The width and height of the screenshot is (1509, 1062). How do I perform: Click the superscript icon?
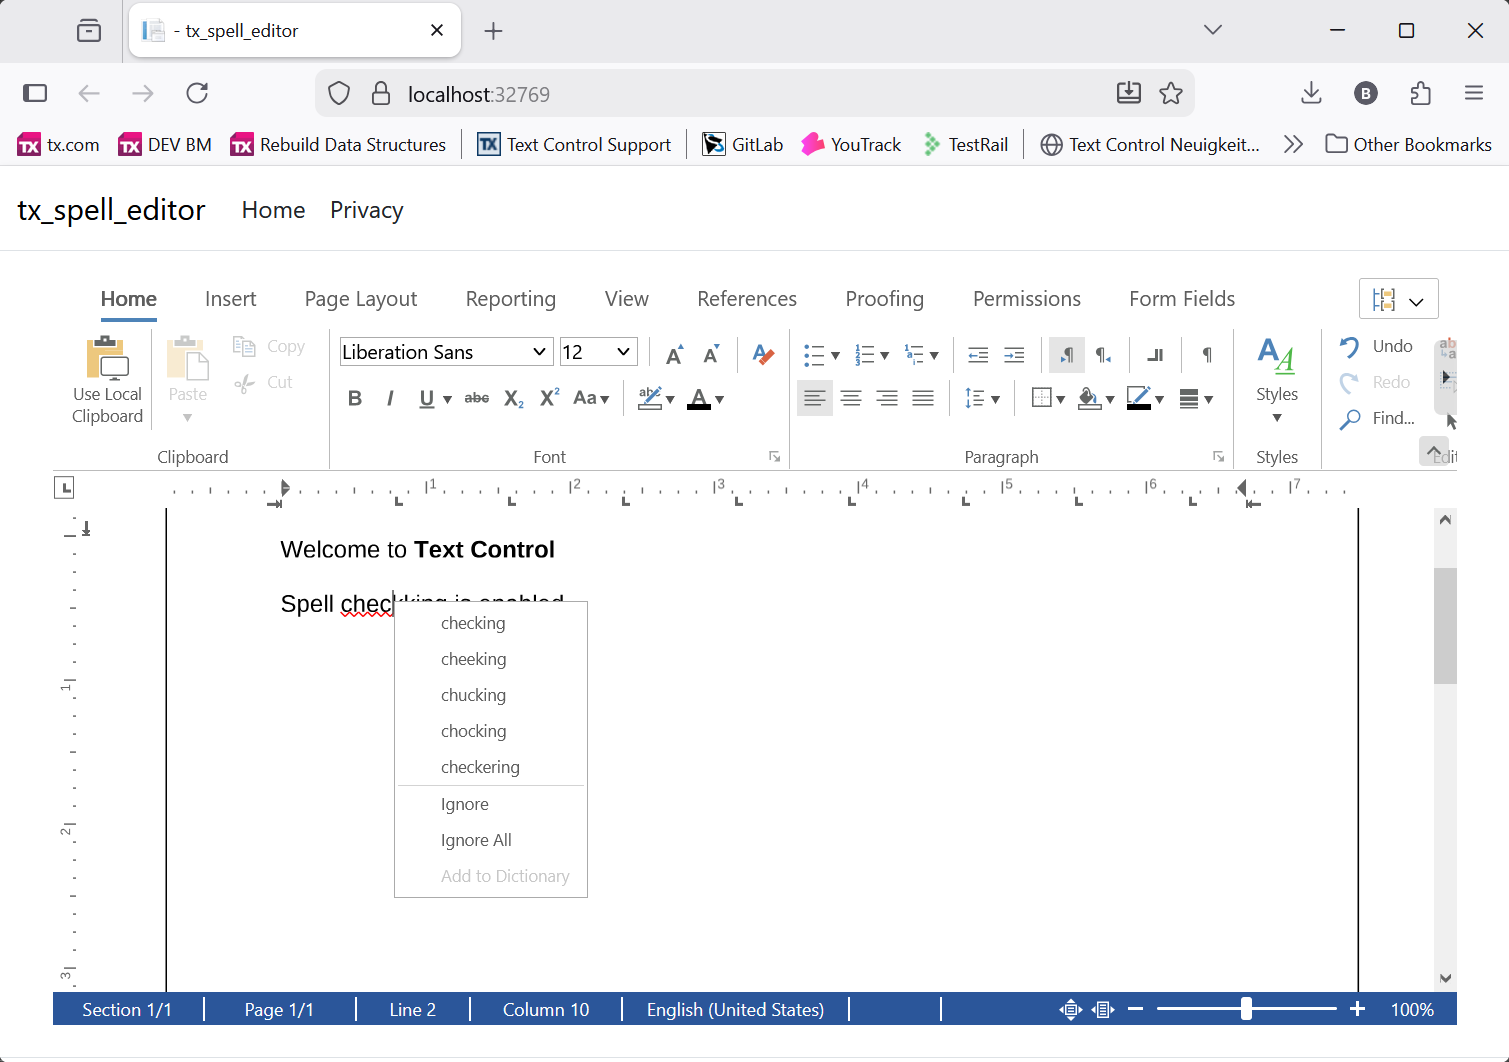(x=548, y=397)
